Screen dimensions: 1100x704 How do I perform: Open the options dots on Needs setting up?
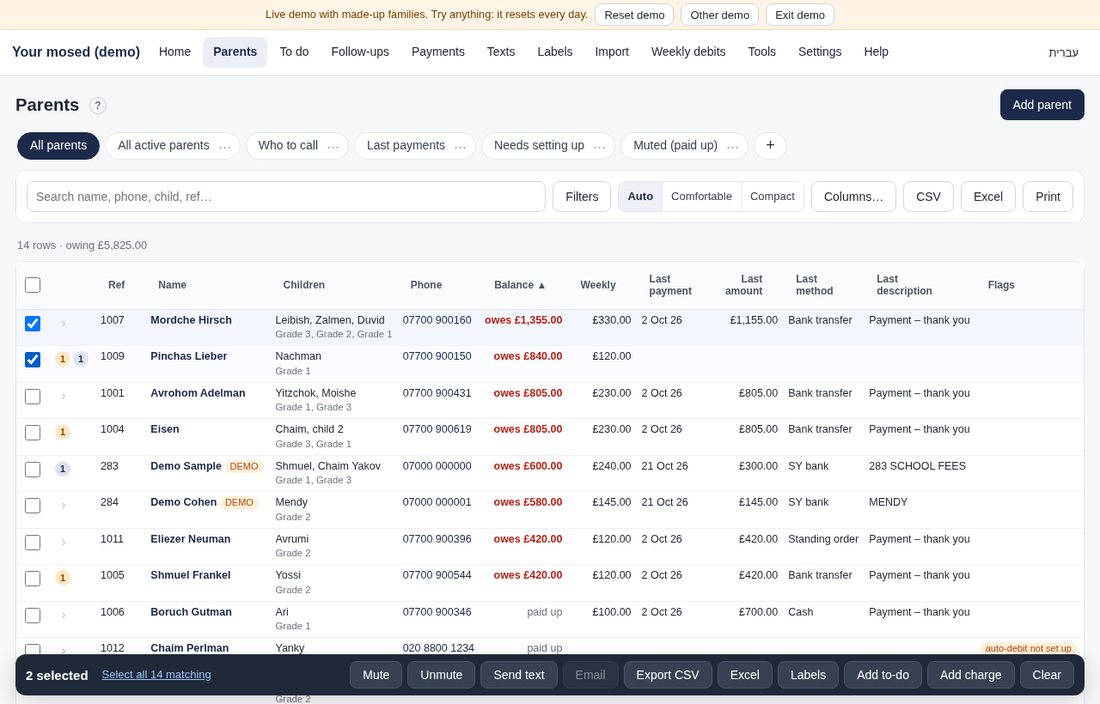pyautogui.click(x=600, y=147)
